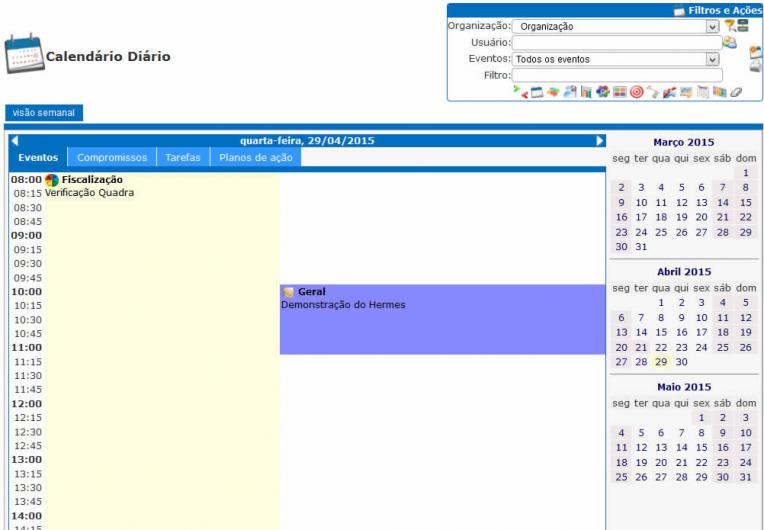This screenshot has width=764, height=530.
Task: Open the user picker icon beside Usuário
Action: (730, 42)
